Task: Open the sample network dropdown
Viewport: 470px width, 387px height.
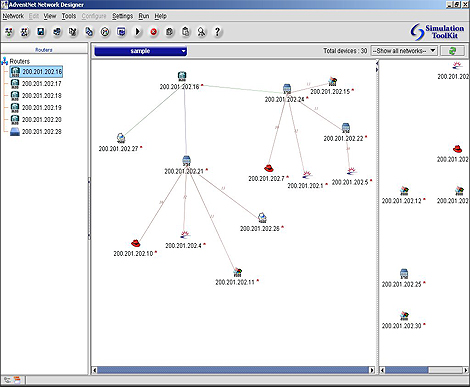Action: coord(140,51)
